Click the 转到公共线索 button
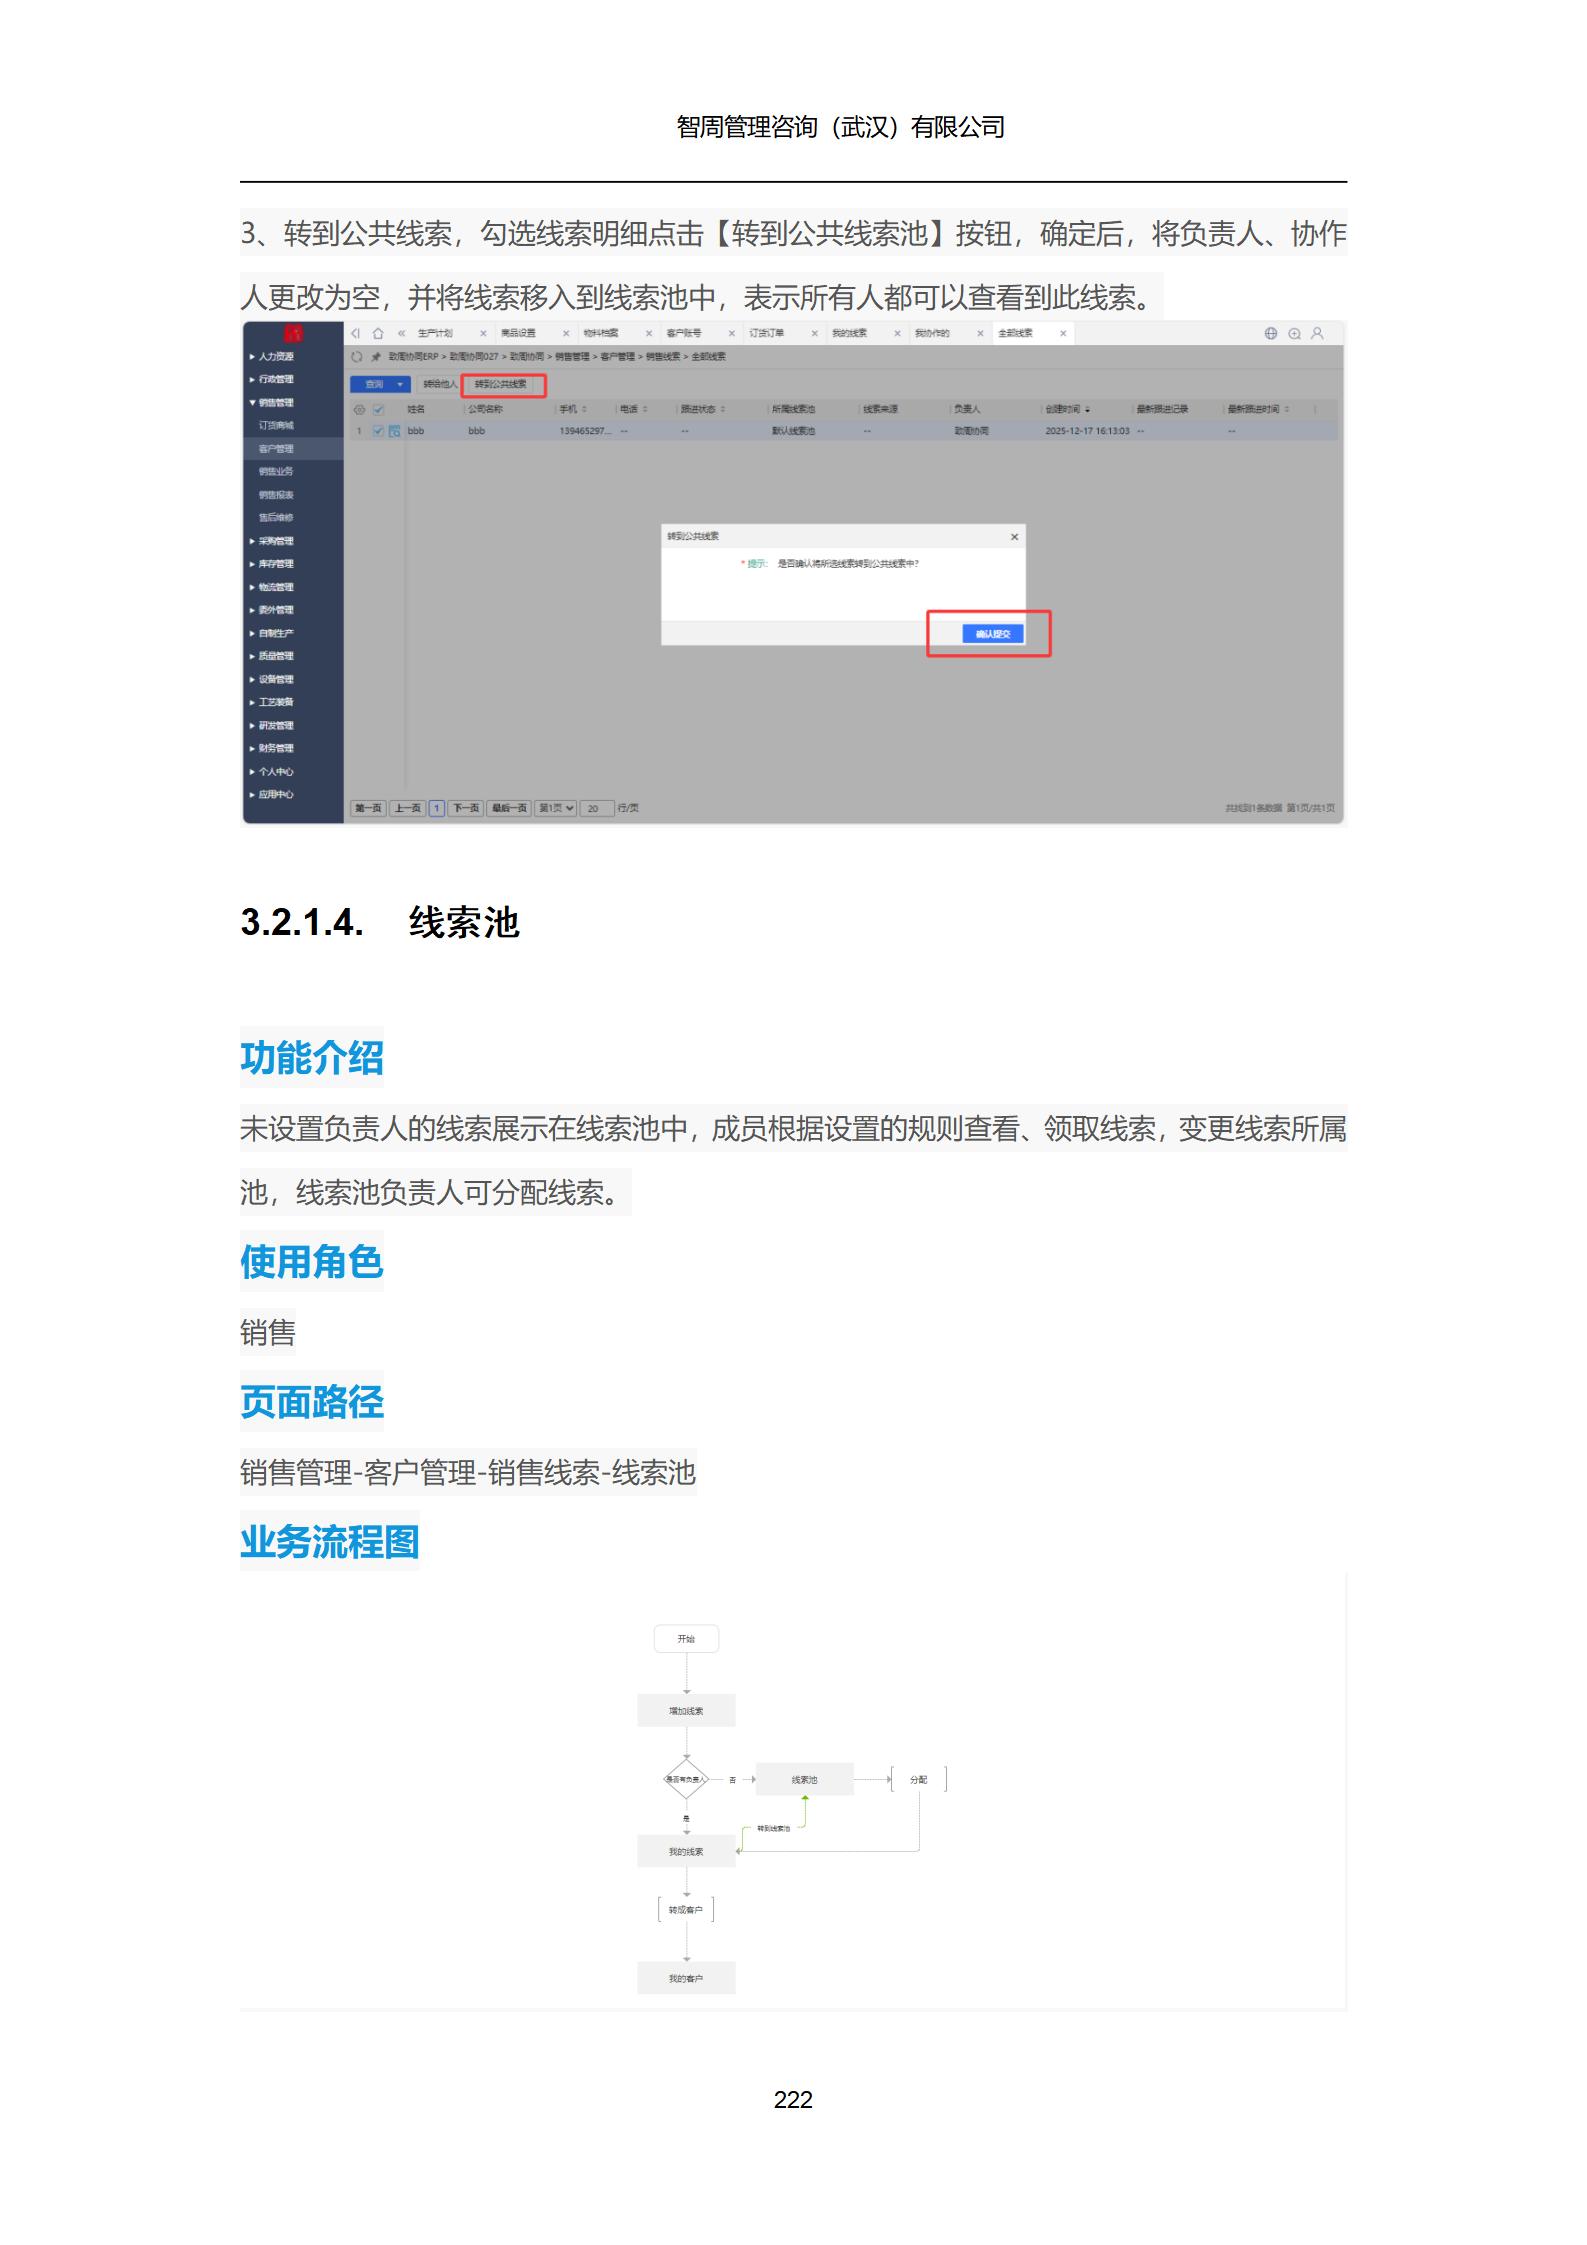 coord(500,384)
